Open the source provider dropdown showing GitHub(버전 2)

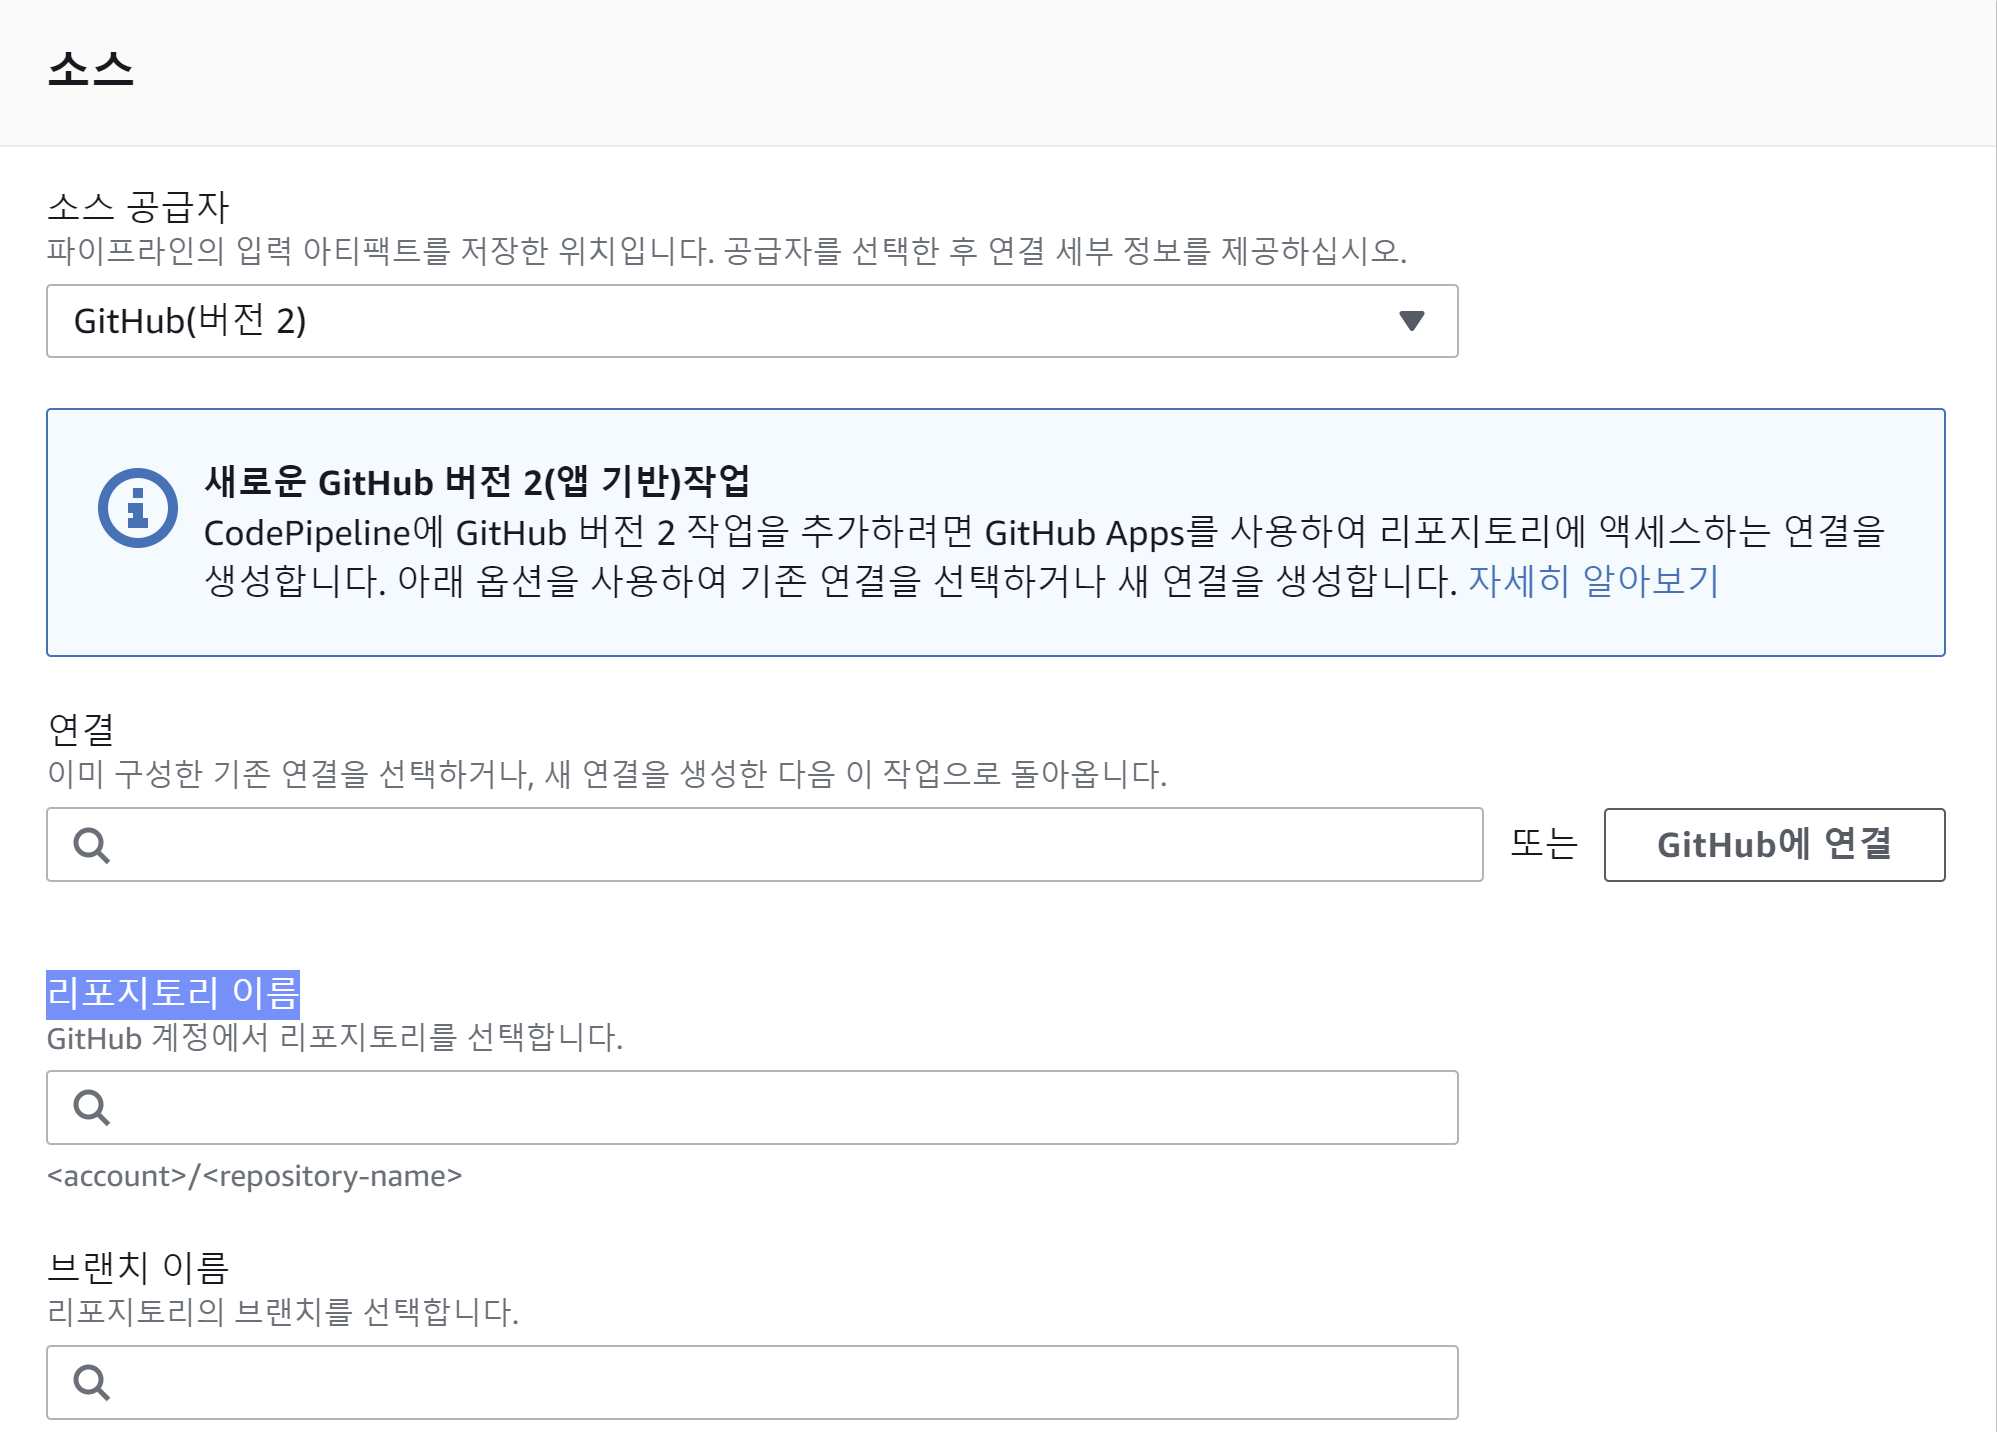[x=752, y=321]
